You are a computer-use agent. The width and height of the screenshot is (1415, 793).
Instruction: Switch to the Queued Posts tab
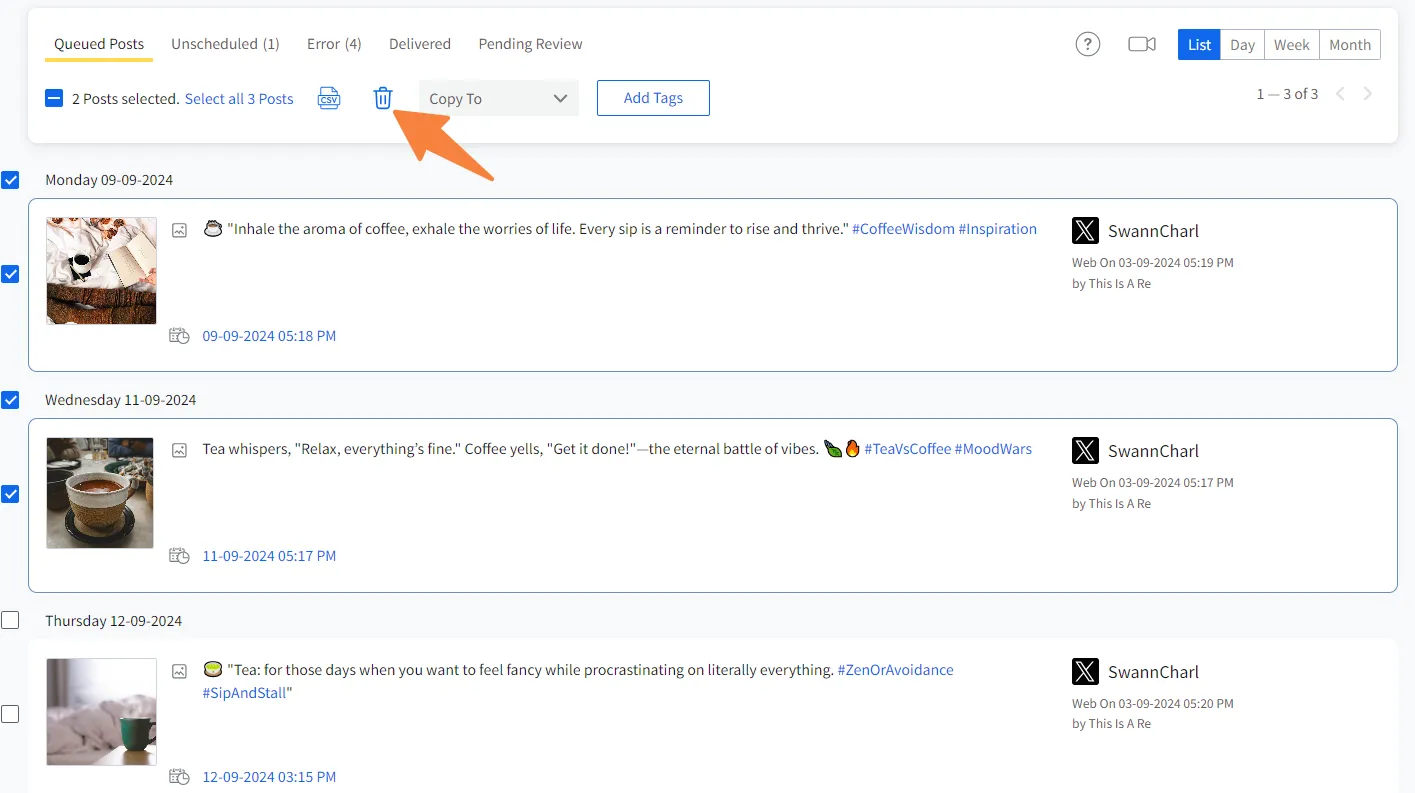click(99, 44)
